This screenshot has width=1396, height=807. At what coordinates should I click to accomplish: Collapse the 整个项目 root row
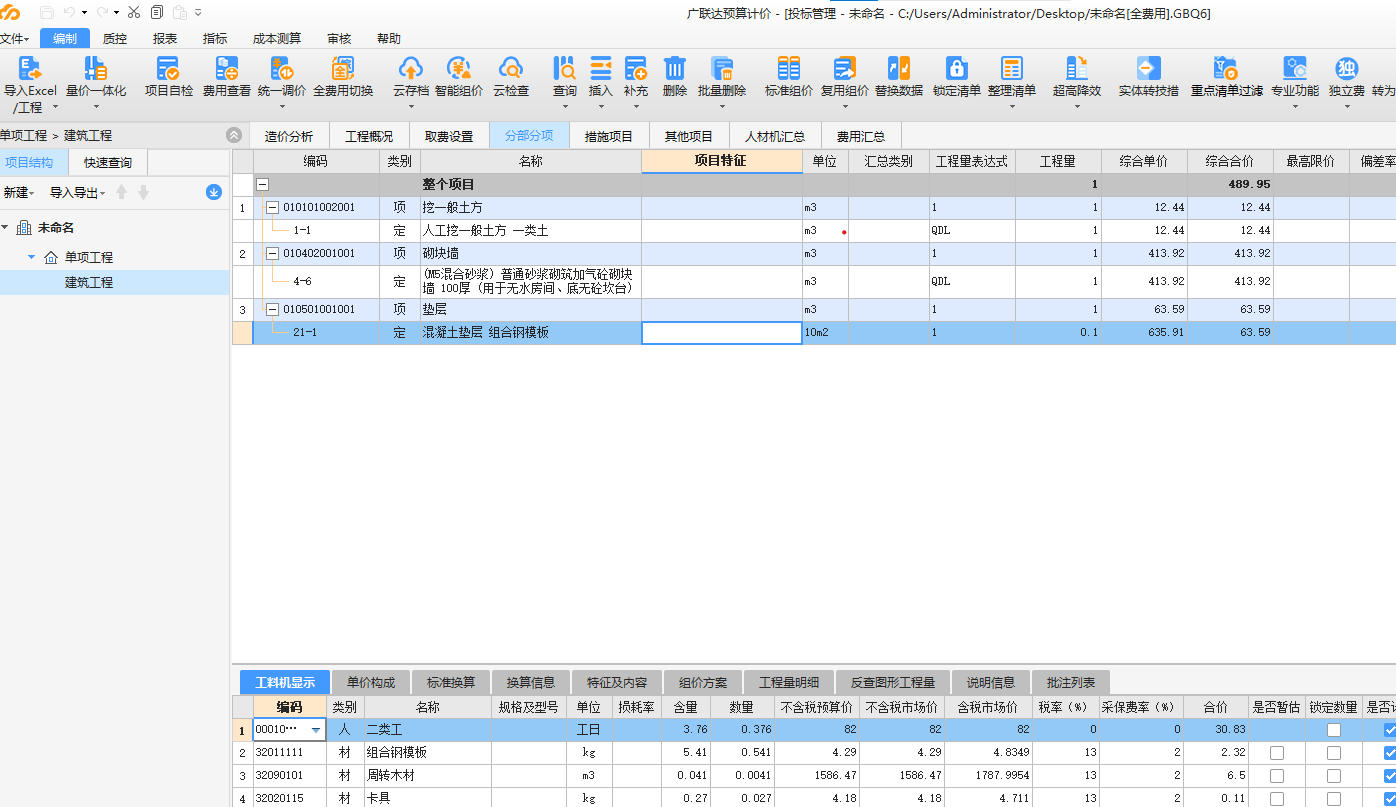point(263,185)
